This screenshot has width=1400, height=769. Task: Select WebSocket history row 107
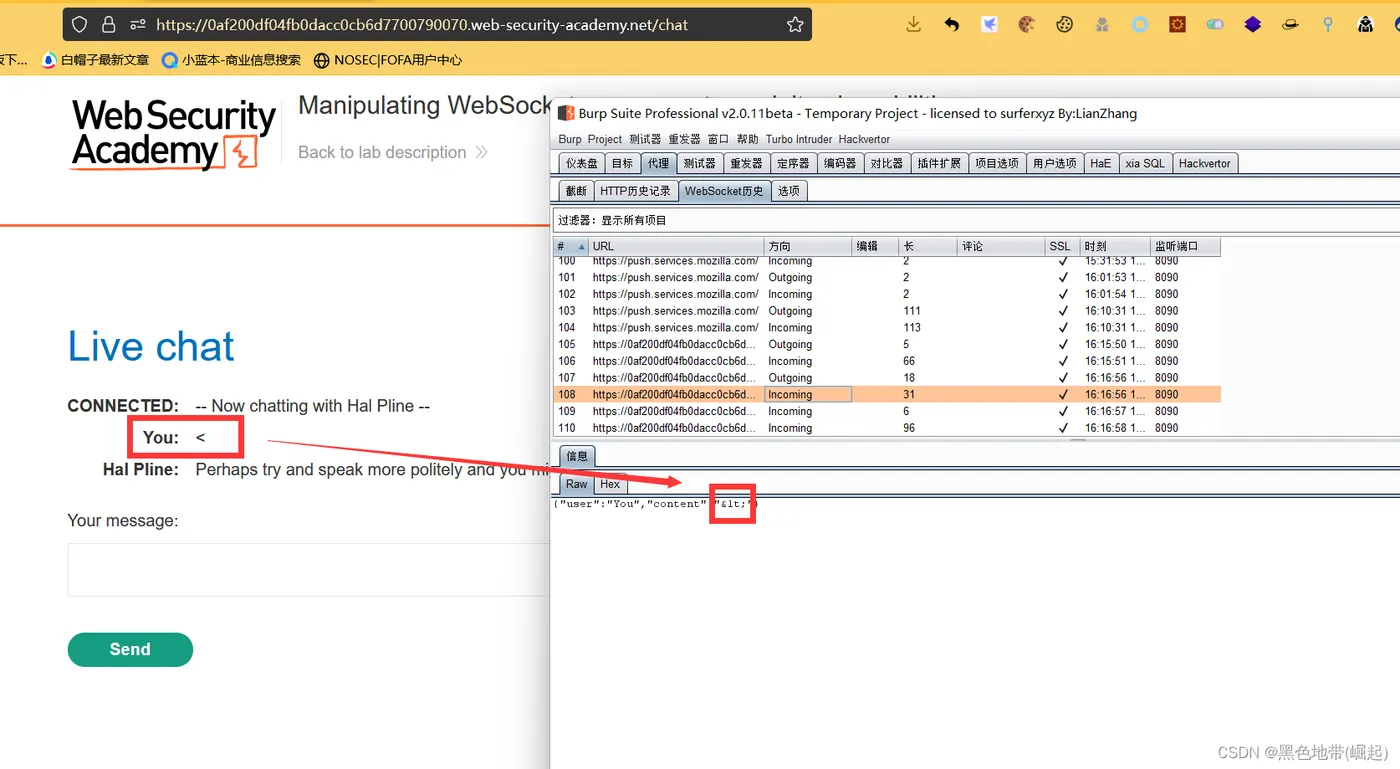886,378
